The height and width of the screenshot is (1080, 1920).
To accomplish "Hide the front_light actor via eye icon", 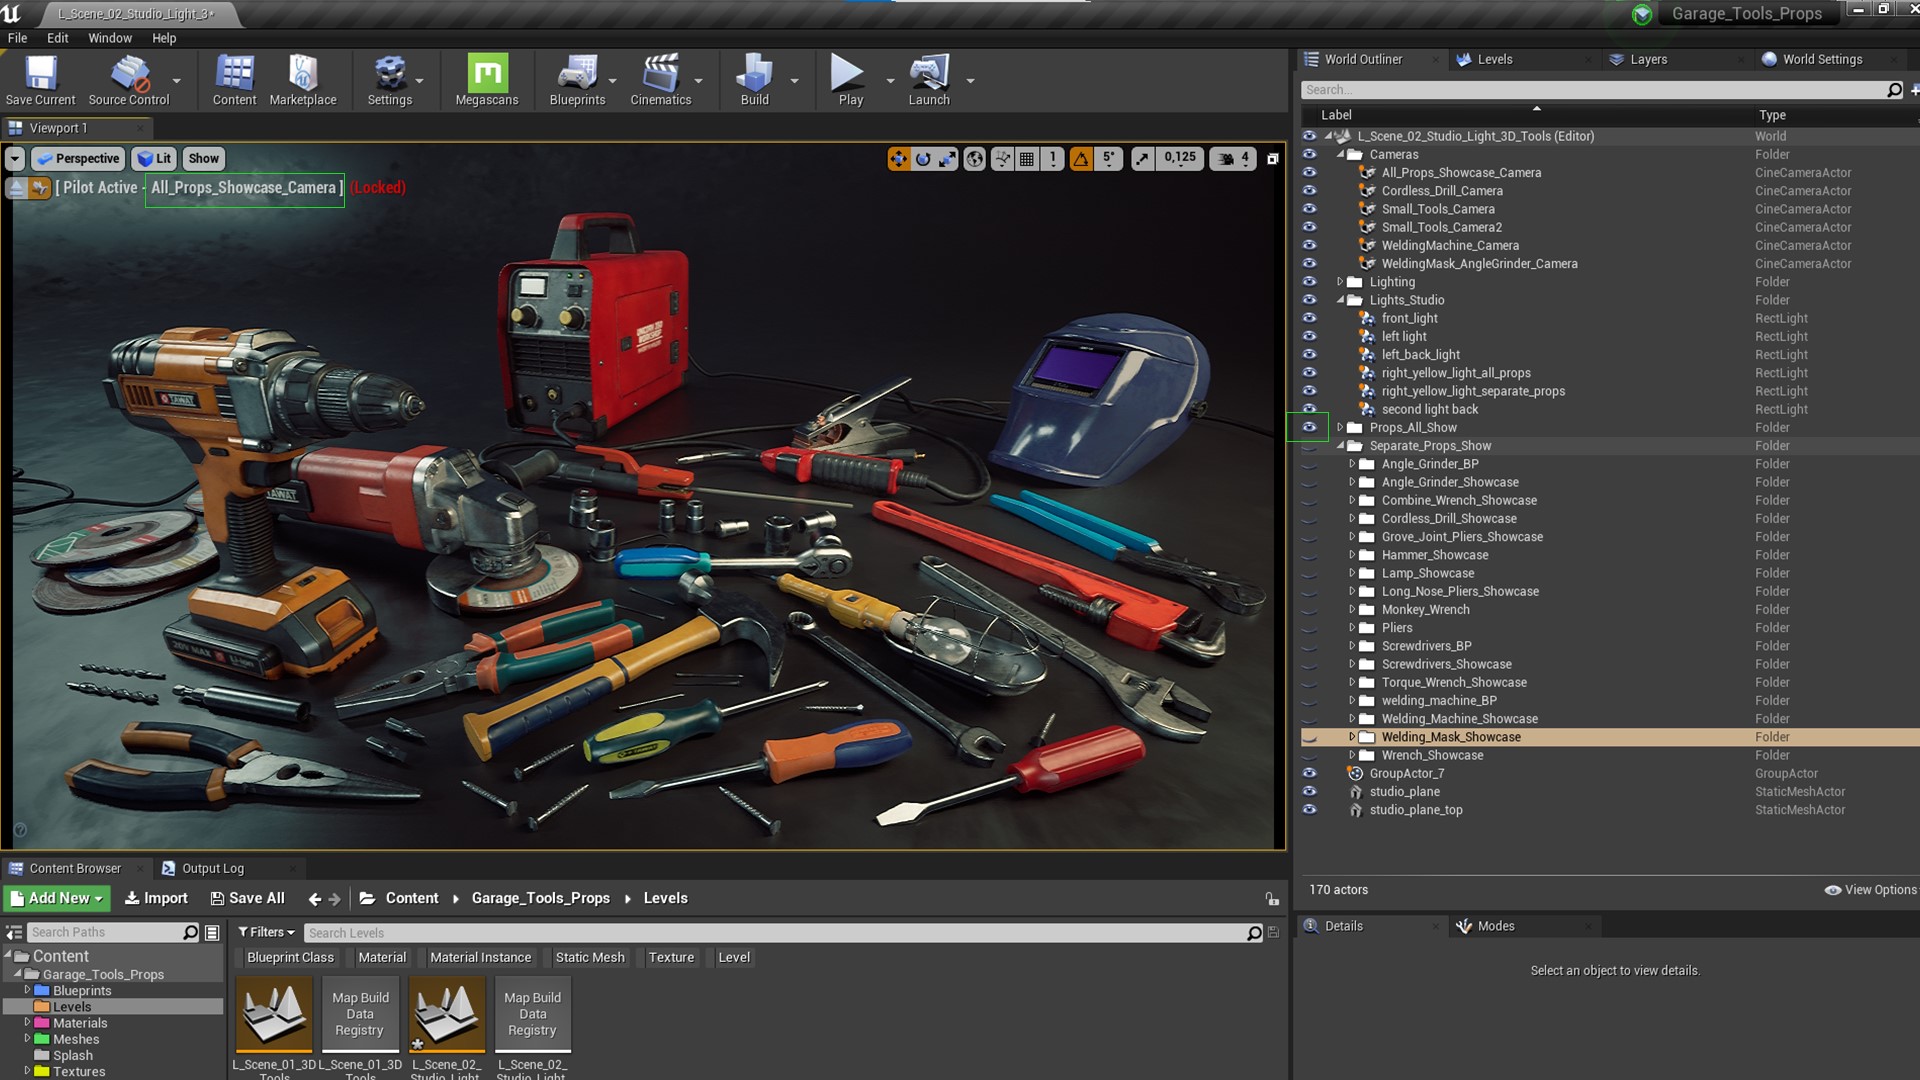I will [x=1309, y=318].
